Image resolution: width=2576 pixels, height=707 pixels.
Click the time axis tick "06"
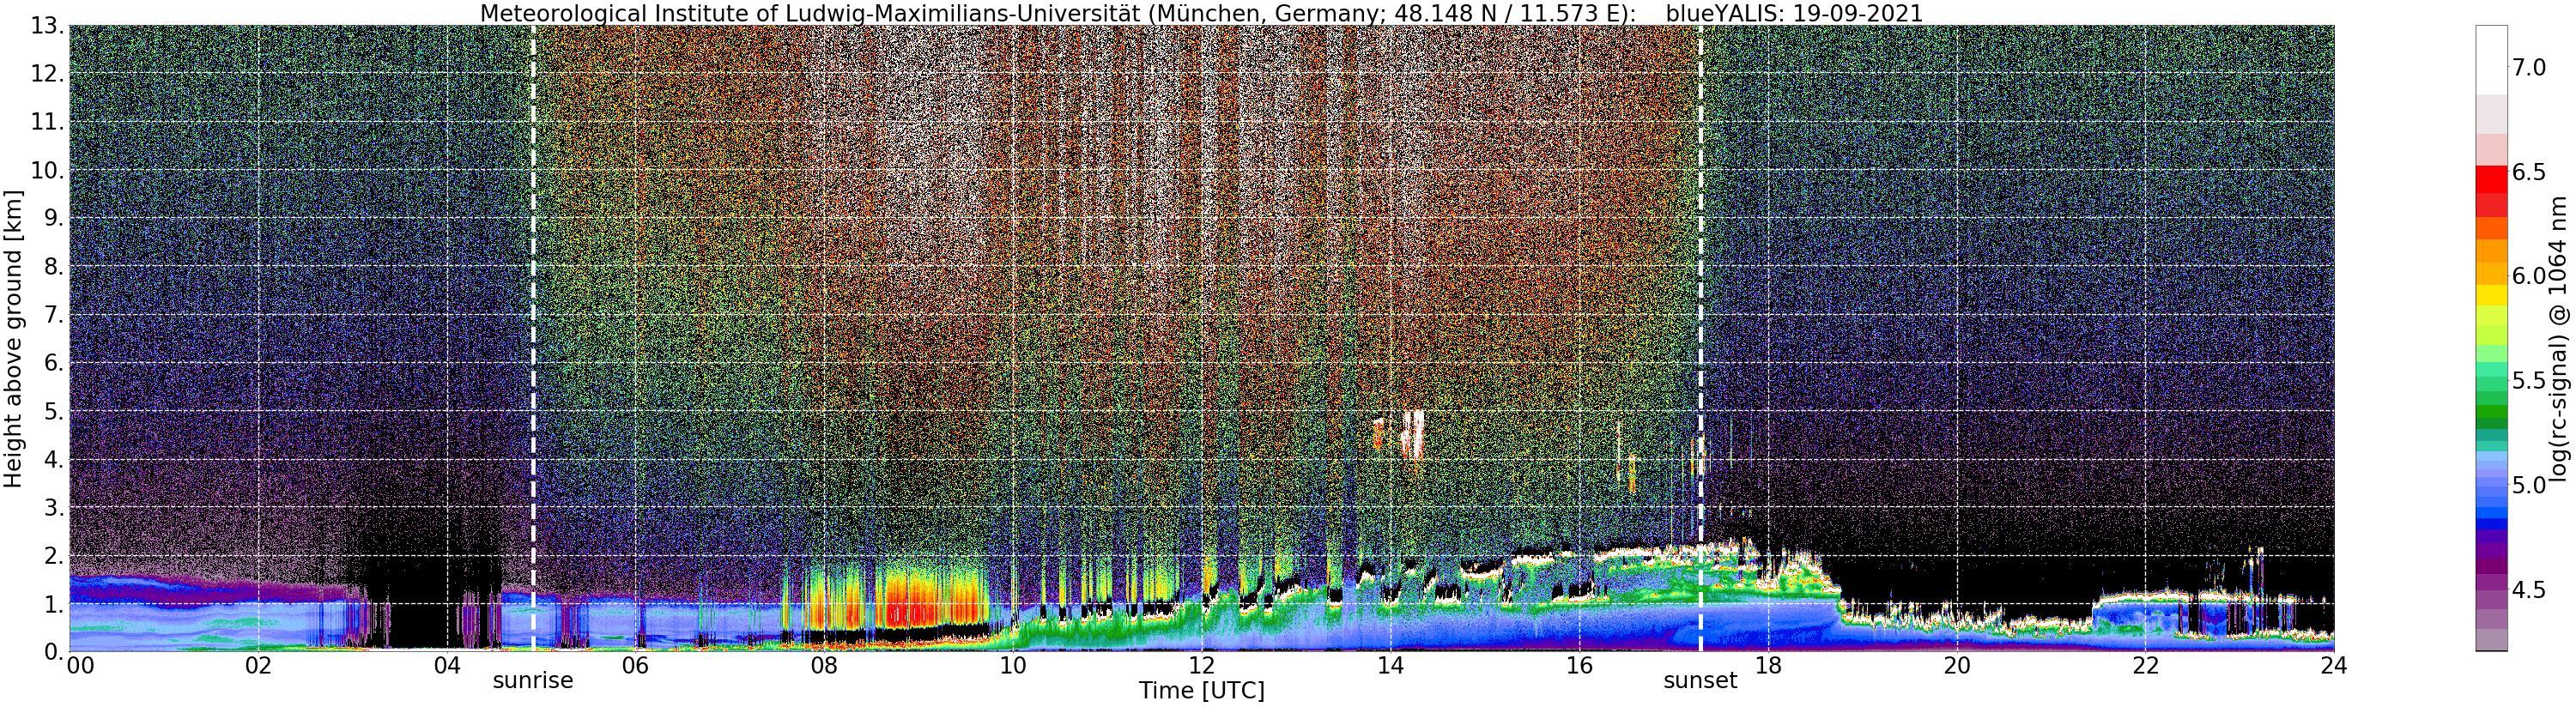tap(636, 667)
